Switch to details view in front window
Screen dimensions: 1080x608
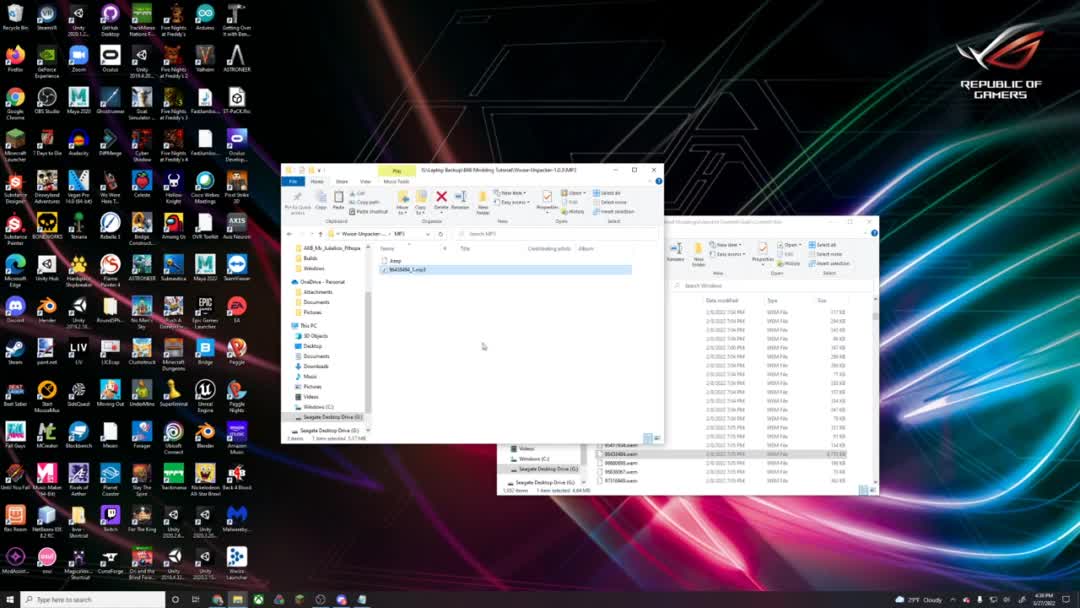[648, 438]
